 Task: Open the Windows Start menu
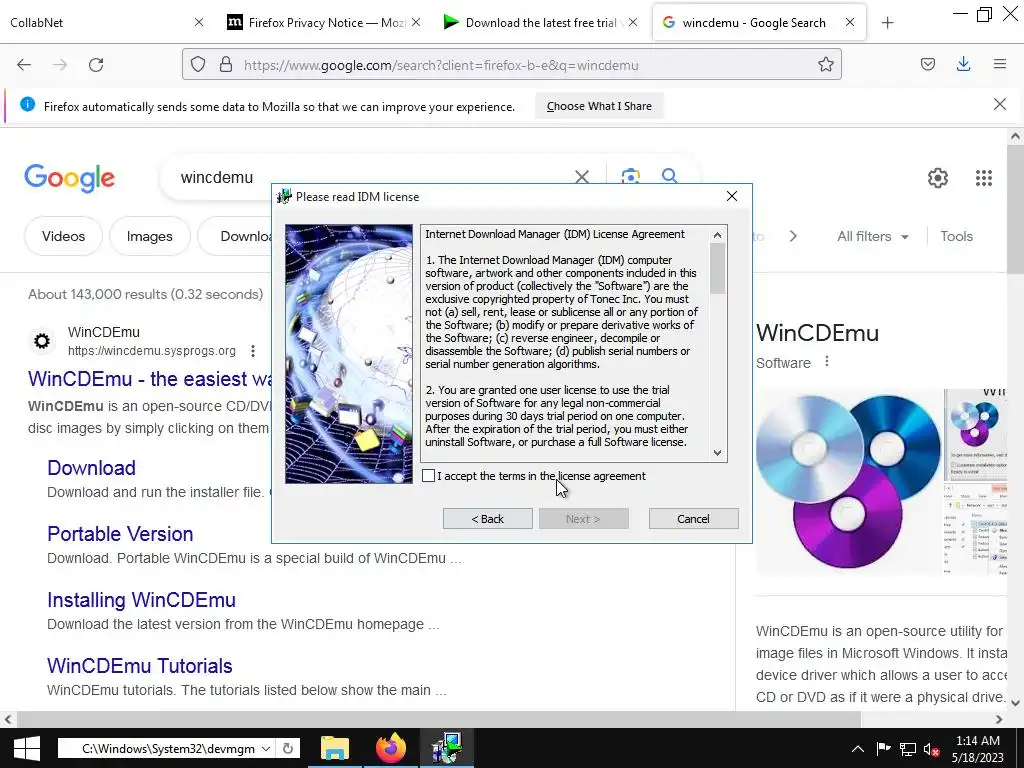26,748
